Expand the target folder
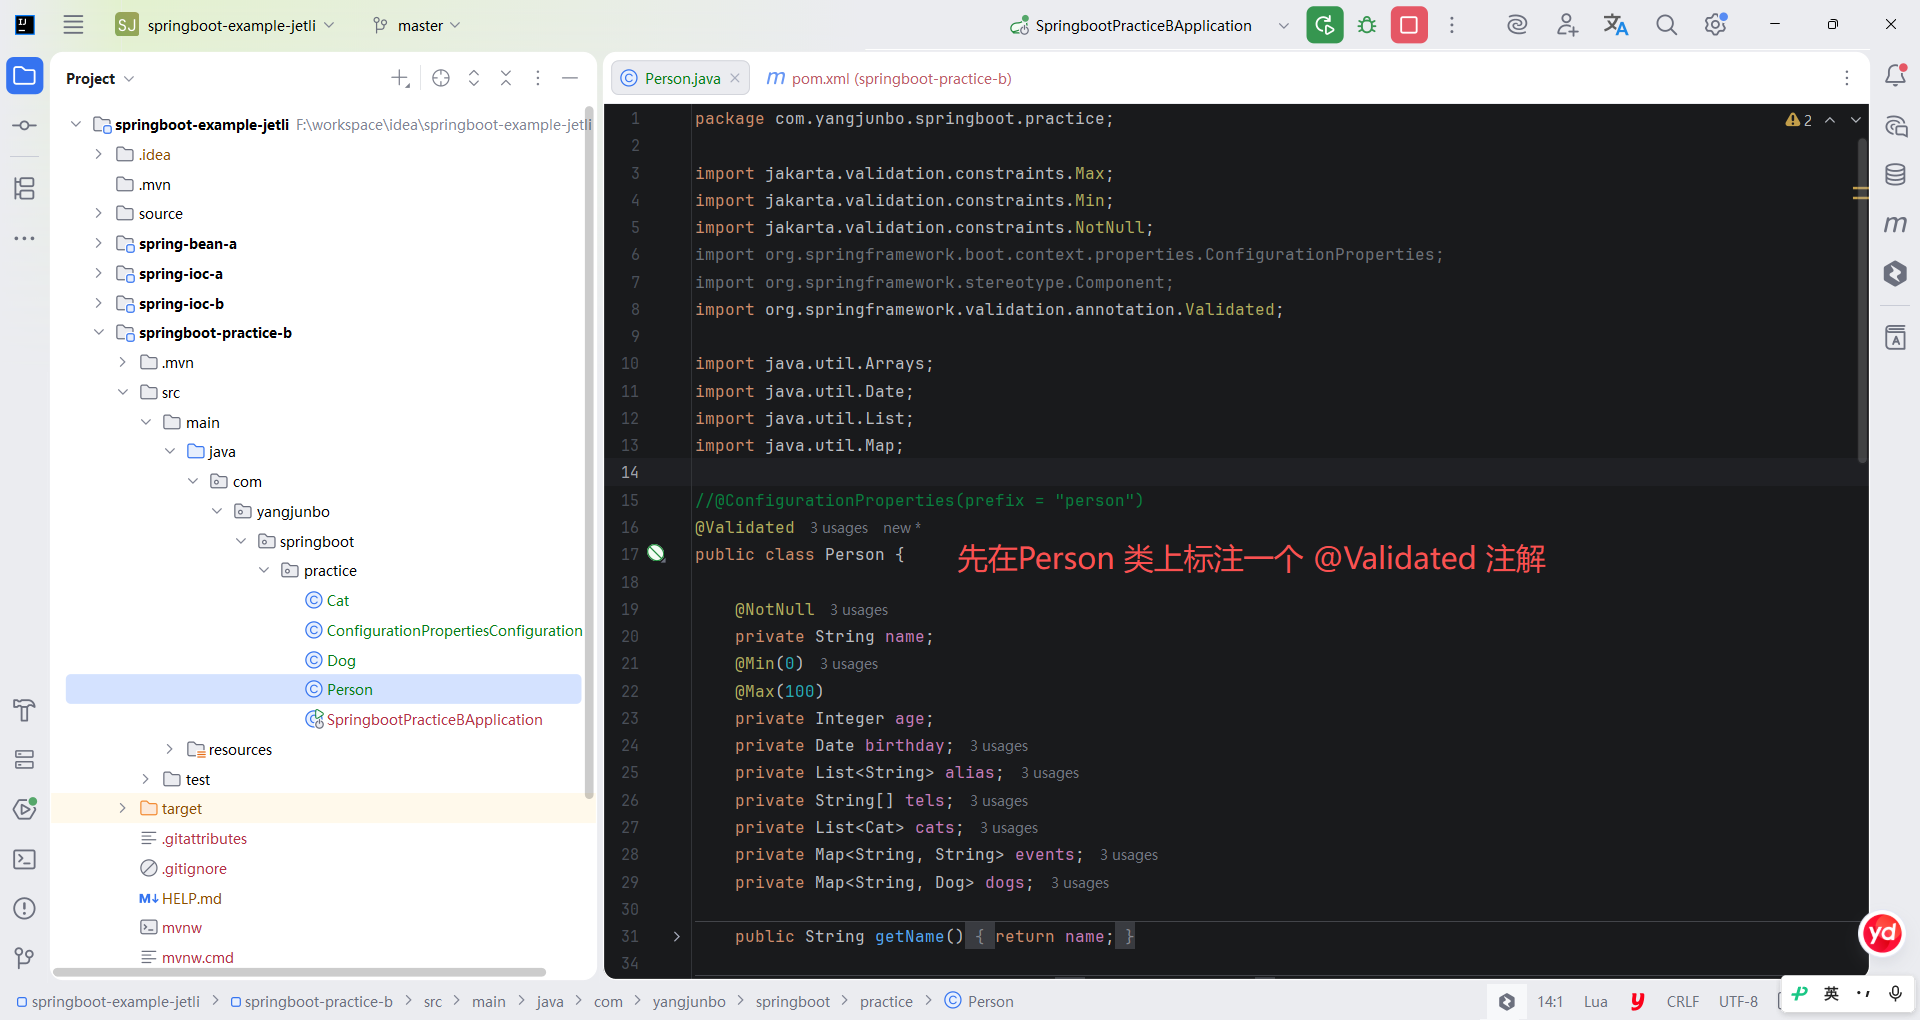The width and height of the screenshot is (1920, 1020). coord(122,808)
